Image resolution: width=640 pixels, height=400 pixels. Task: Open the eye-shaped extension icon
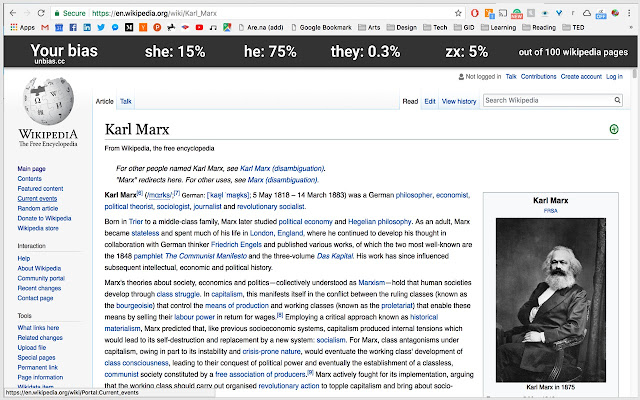click(x=544, y=13)
